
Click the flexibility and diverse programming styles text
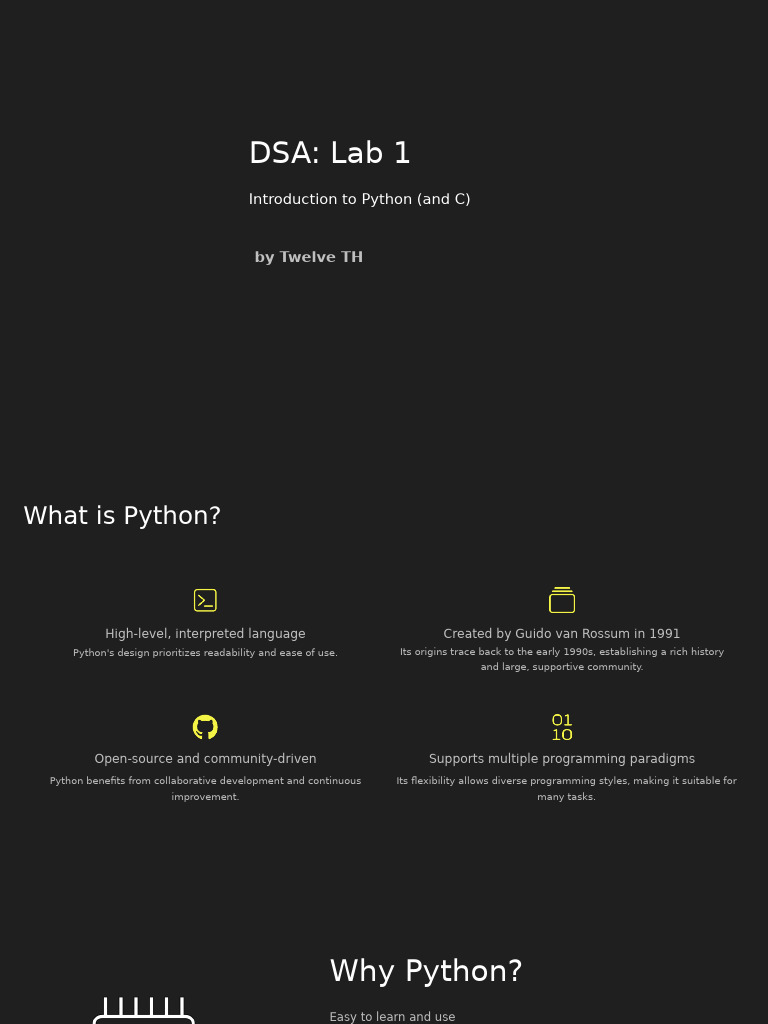click(566, 788)
